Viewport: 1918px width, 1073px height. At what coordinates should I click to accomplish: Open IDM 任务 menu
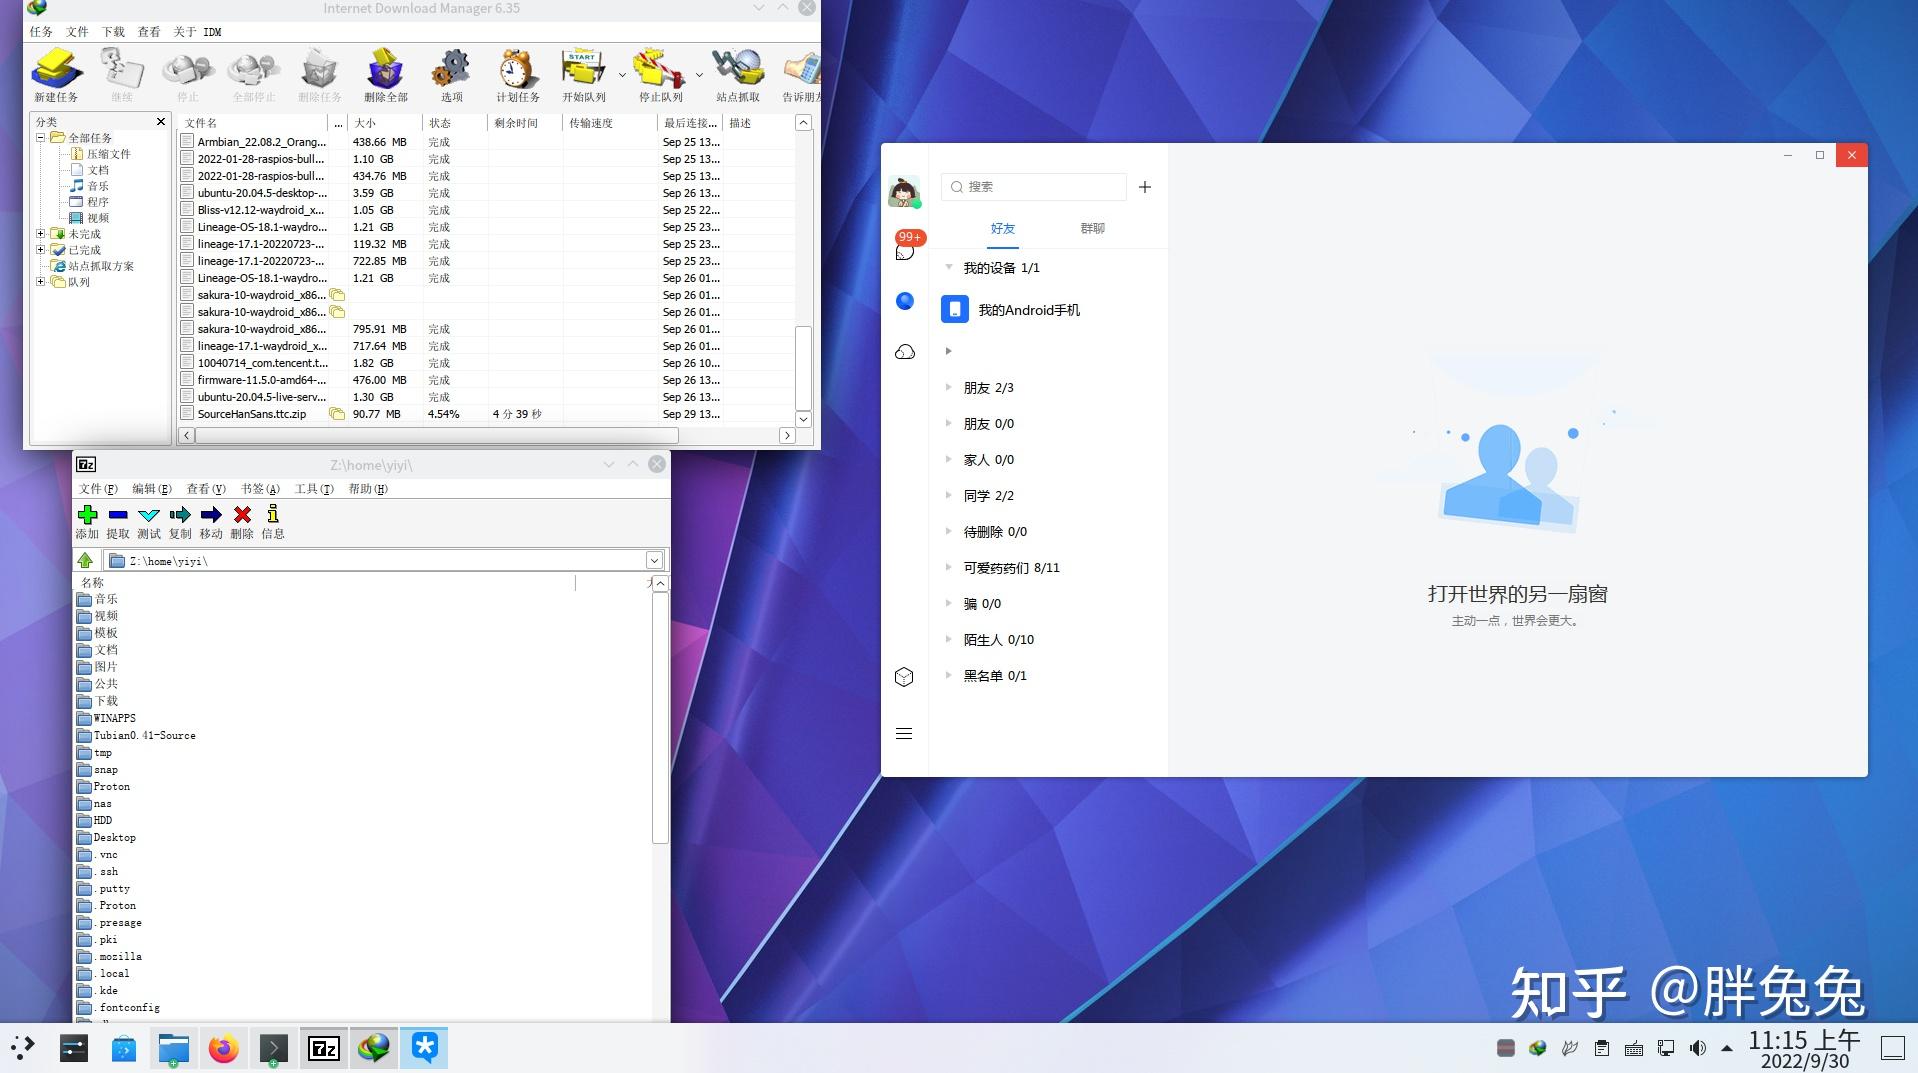click(41, 32)
